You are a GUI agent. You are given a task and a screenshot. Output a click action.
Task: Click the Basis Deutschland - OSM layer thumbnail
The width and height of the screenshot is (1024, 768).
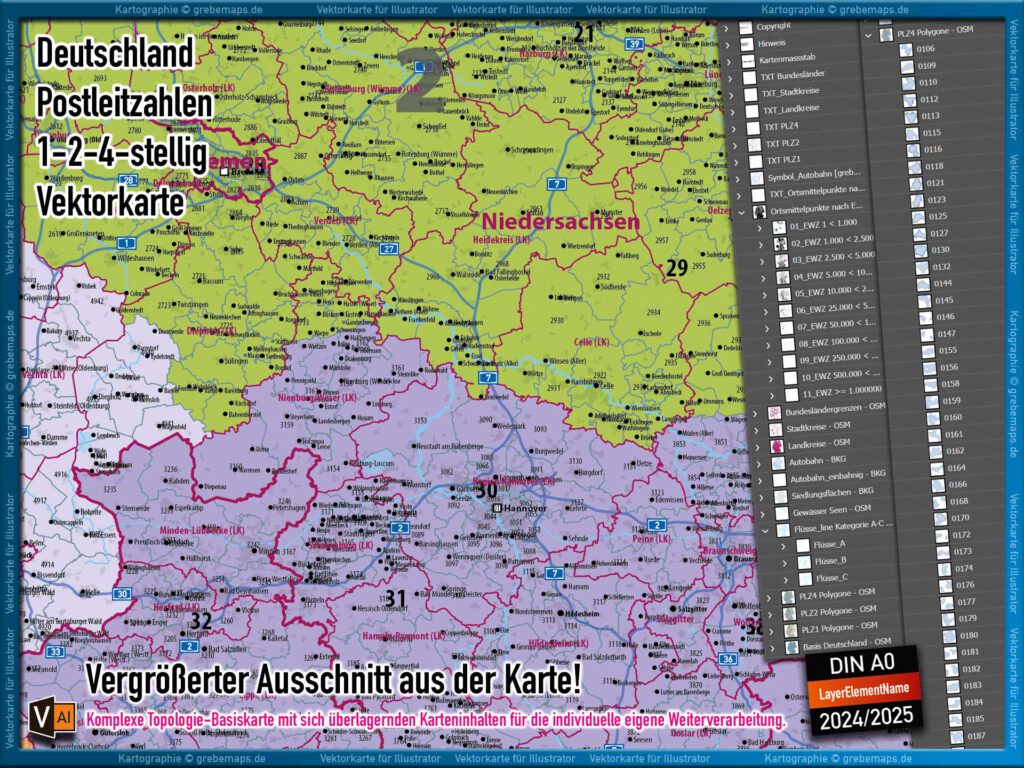(x=792, y=643)
